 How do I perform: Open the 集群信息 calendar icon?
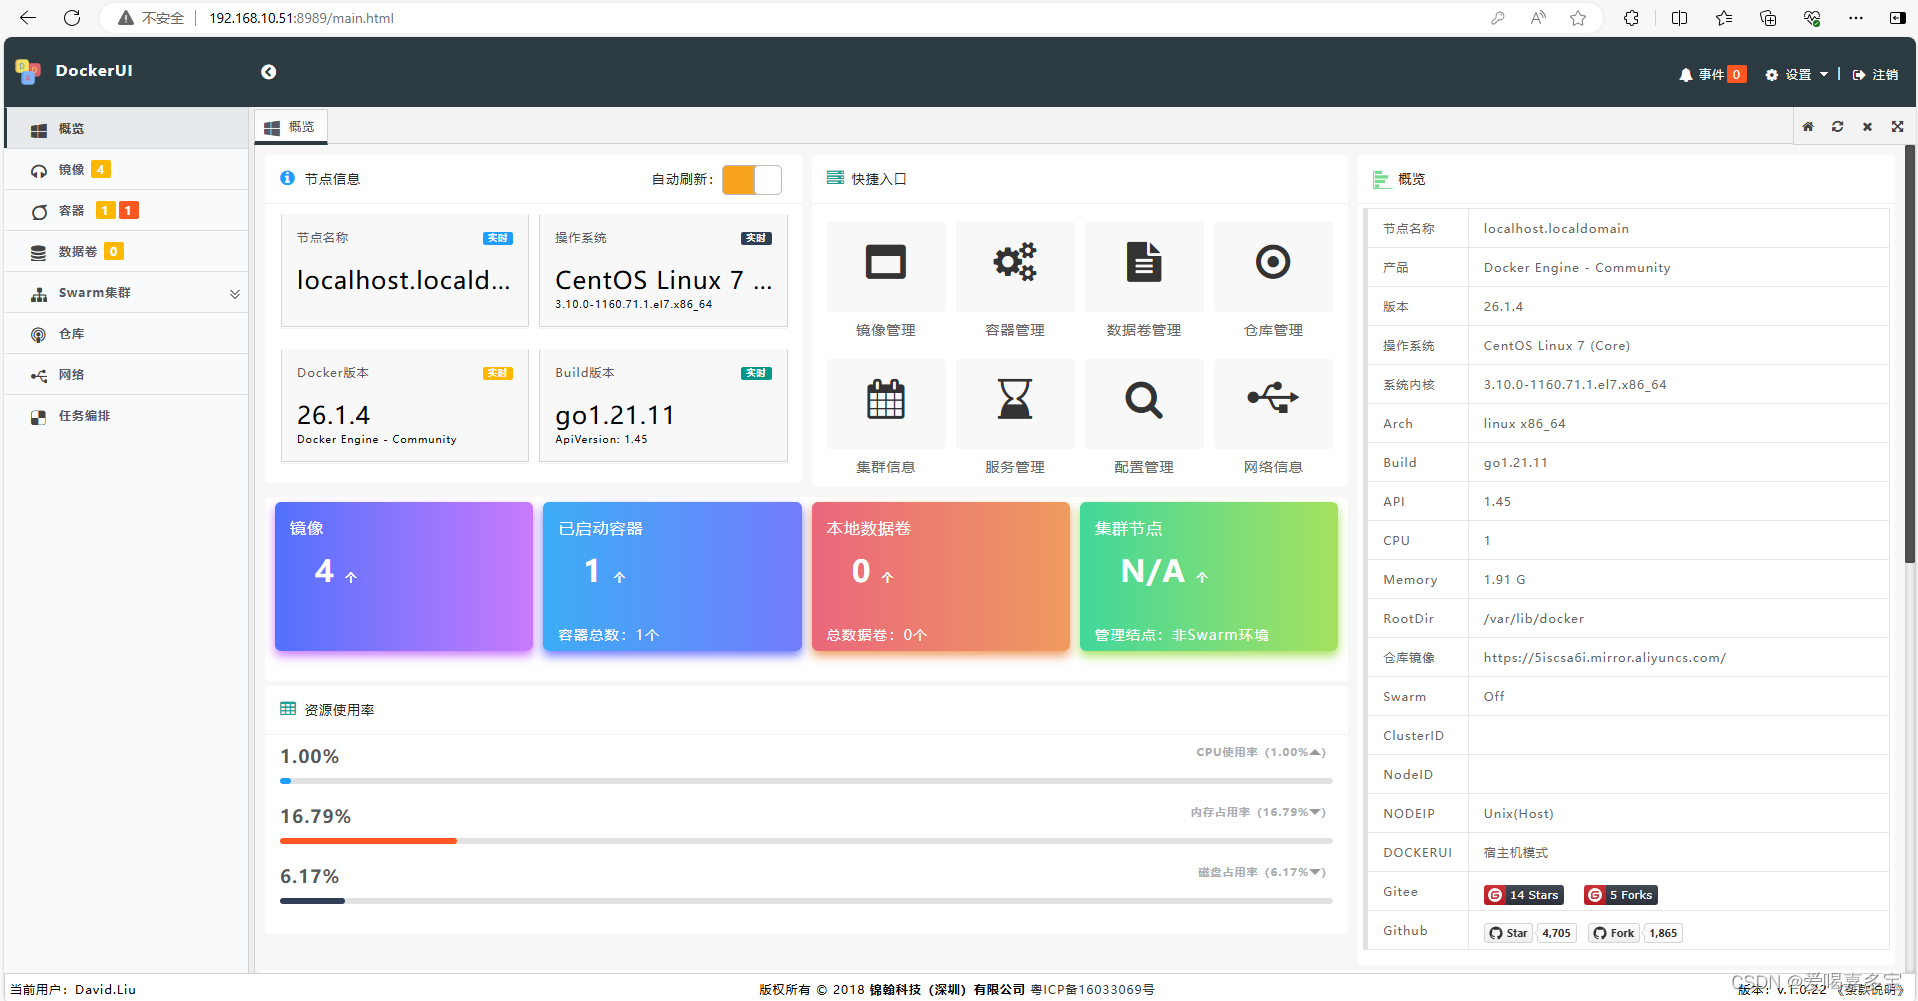pos(885,399)
